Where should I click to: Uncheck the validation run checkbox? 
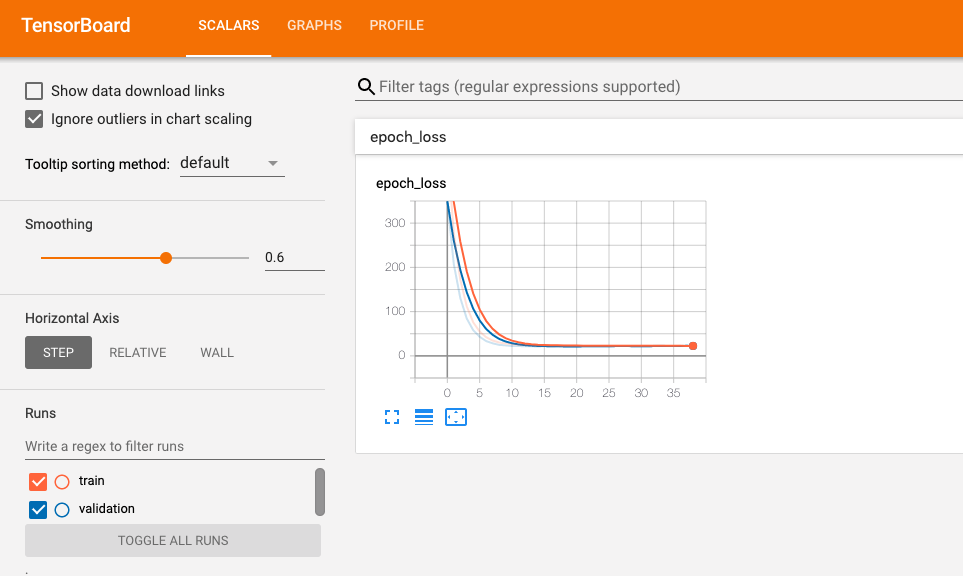[x=38, y=510]
